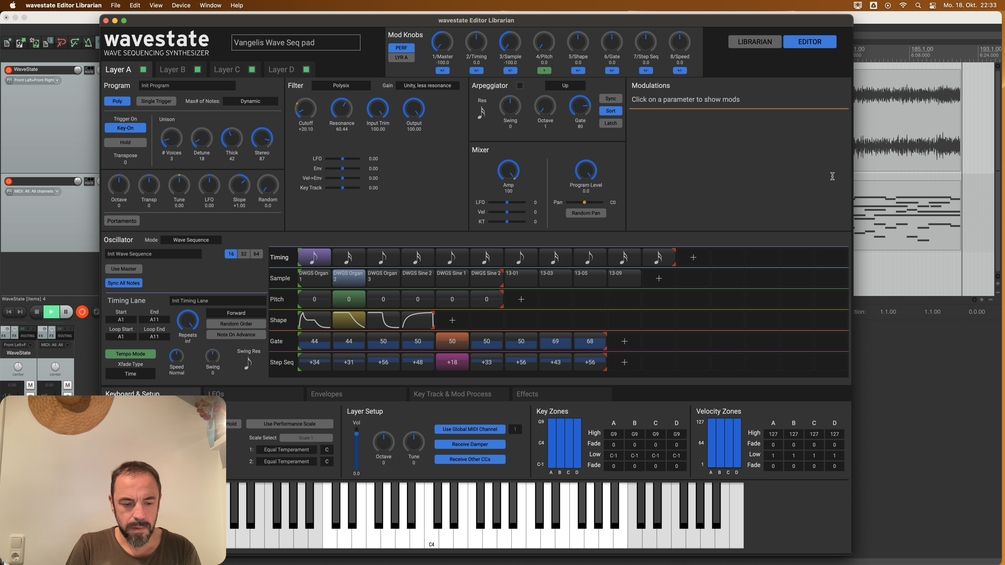This screenshot has height=565, width=1005.
Task: Click the REAPER transport play button
Action: [51, 312]
